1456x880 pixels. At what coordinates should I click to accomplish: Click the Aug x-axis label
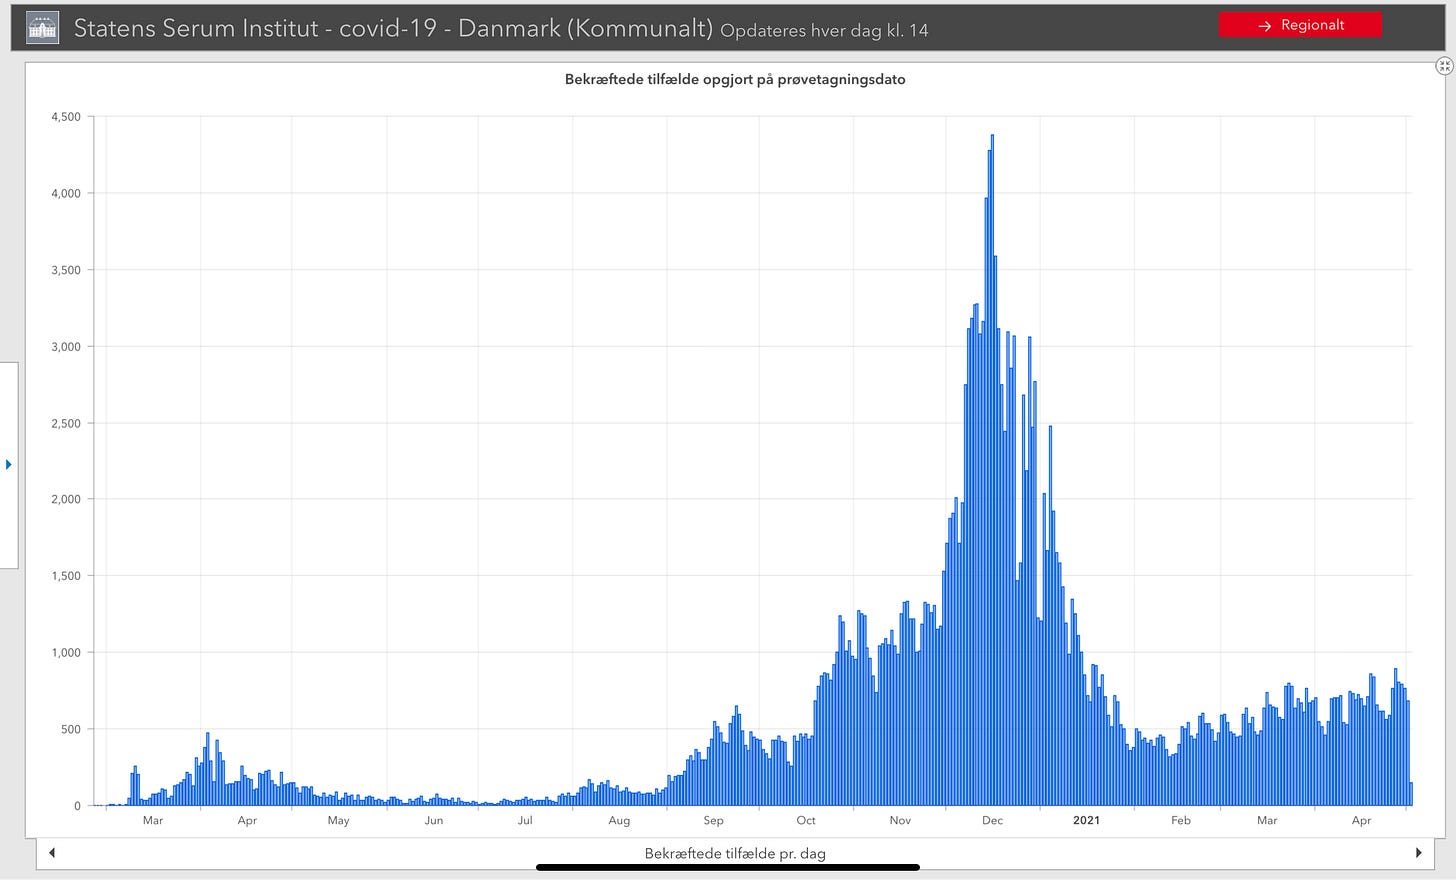[619, 820]
